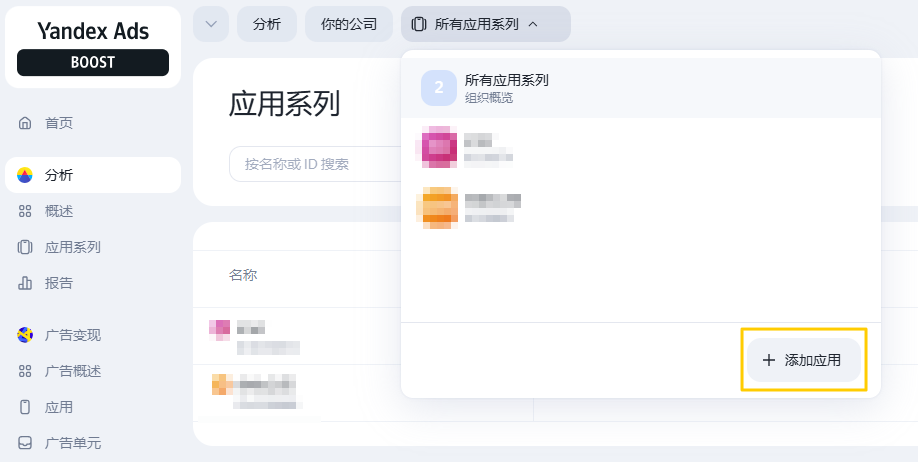Click the inbox icon beside 广告单元
The width and height of the screenshot is (918, 462).
pyautogui.click(x=25, y=443)
